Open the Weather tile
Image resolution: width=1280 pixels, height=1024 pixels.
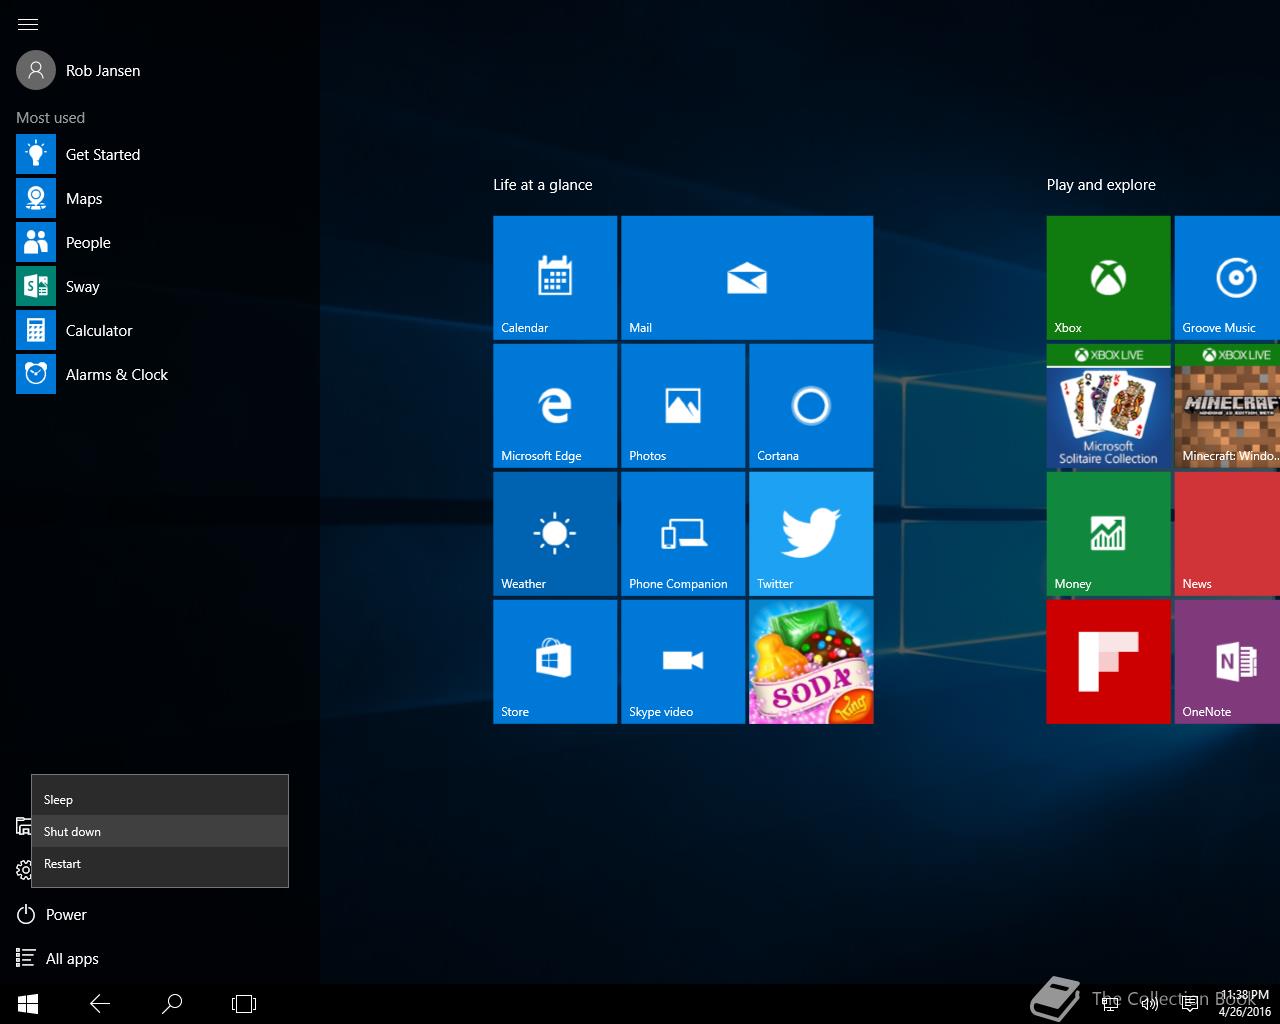click(x=555, y=534)
